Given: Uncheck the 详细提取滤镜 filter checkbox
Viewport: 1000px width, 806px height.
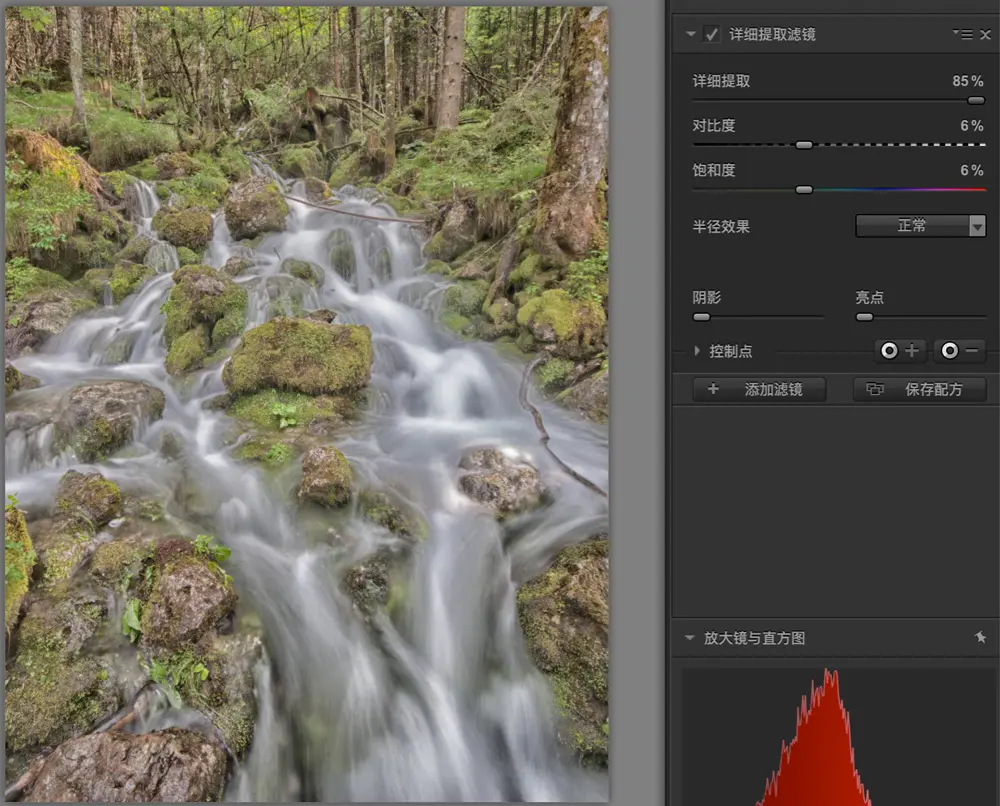Looking at the screenshot, I should [x=711, y=34].
